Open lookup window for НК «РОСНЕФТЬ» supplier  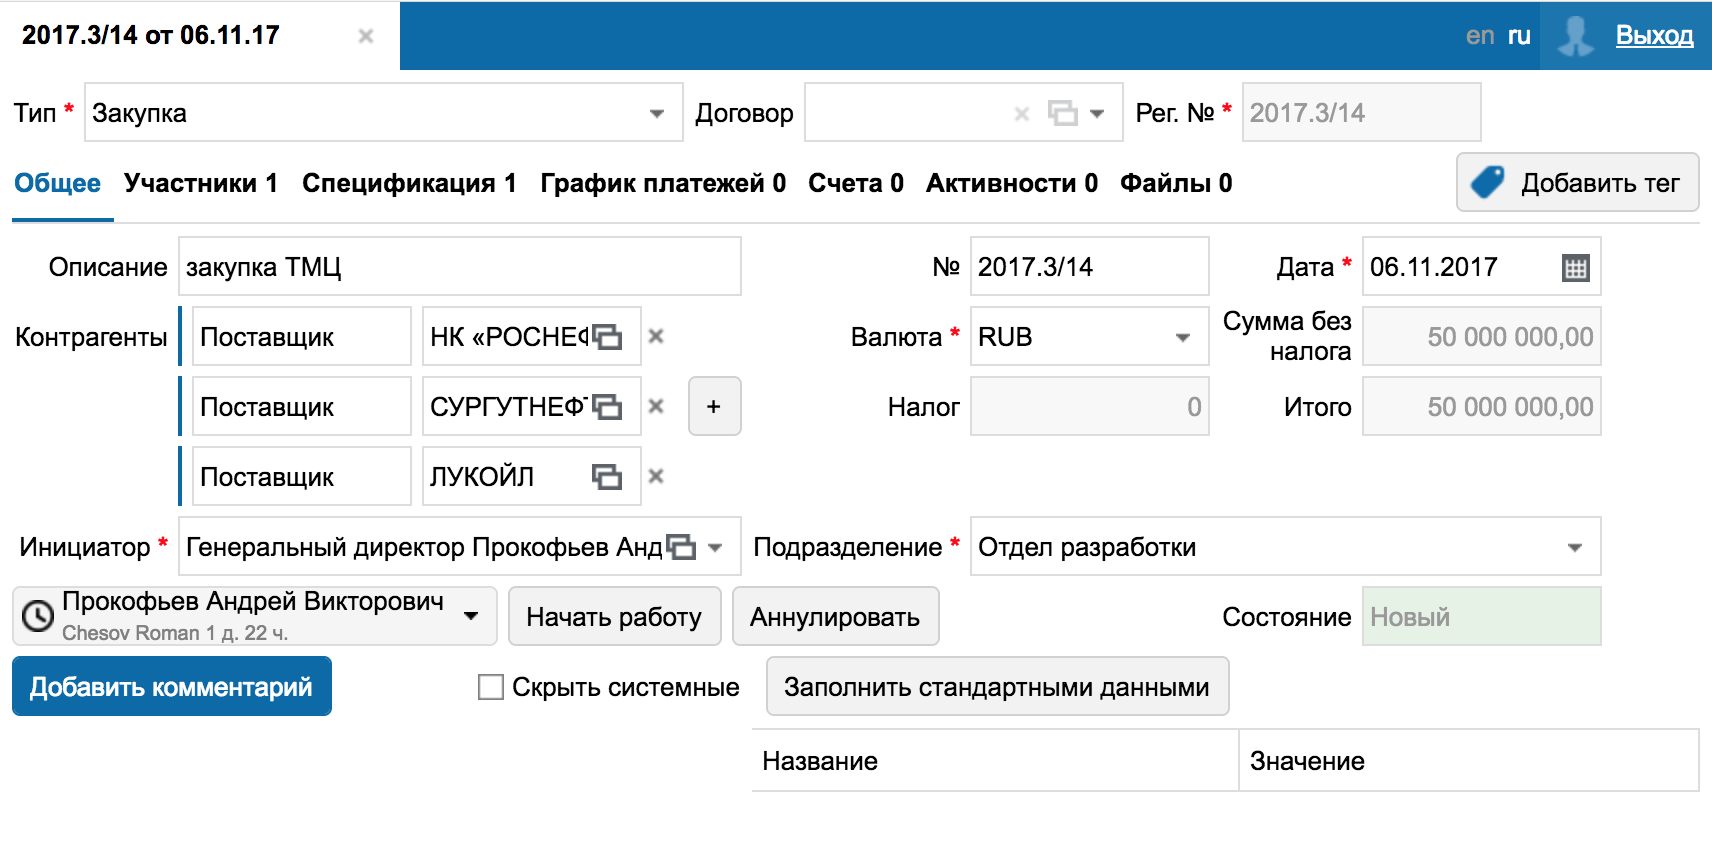607,337
